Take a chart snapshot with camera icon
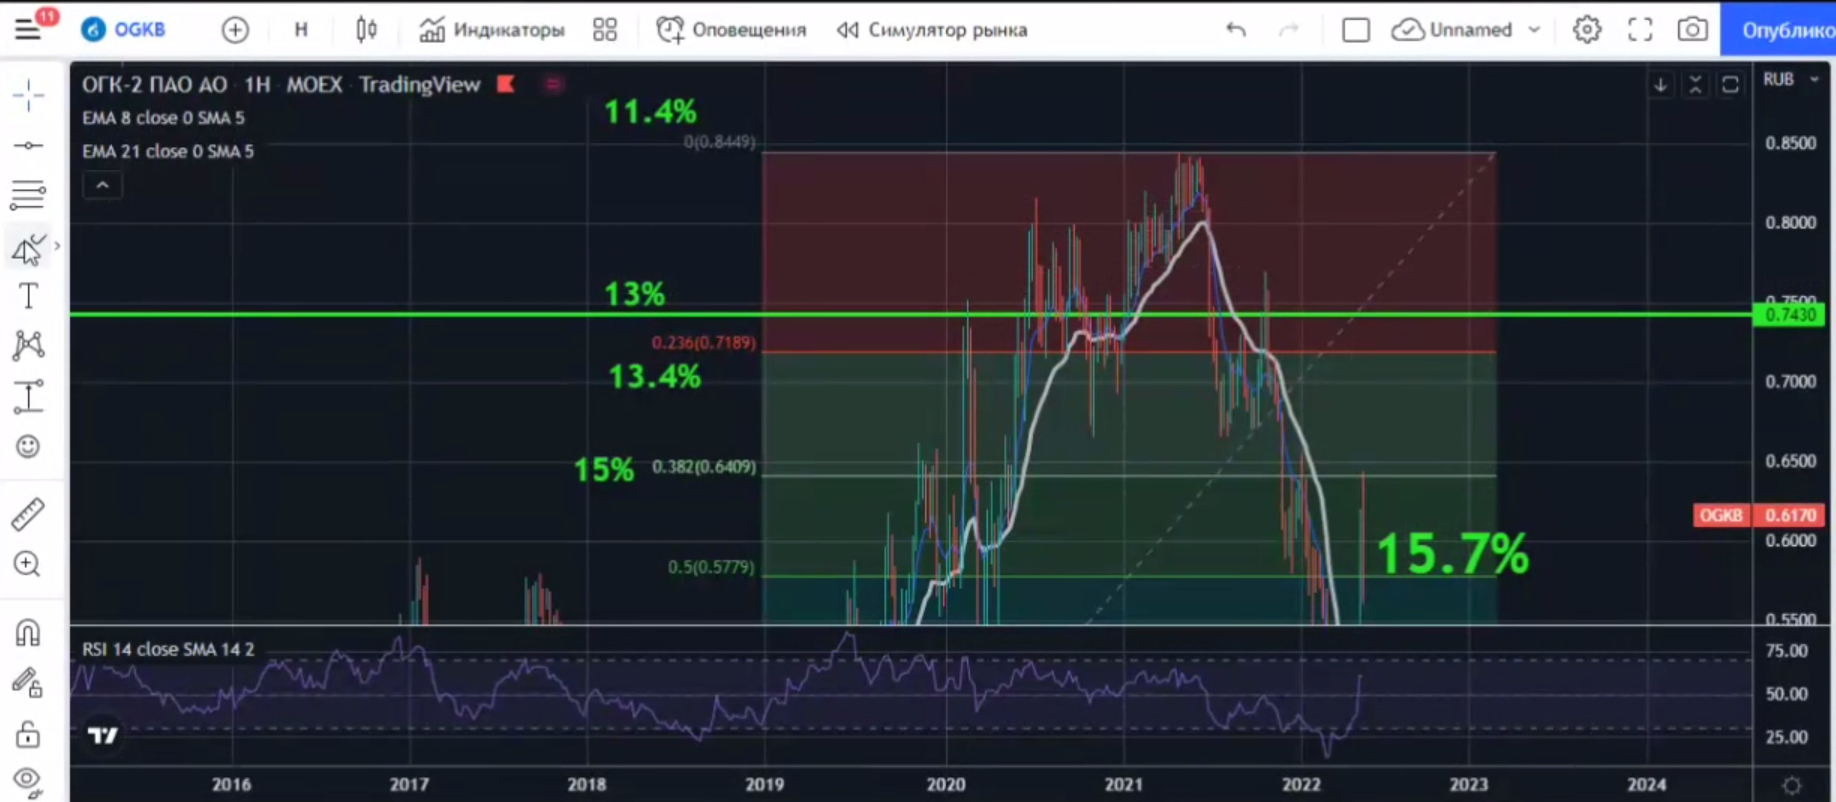The image size is (1836, 802). point(1692,30)
